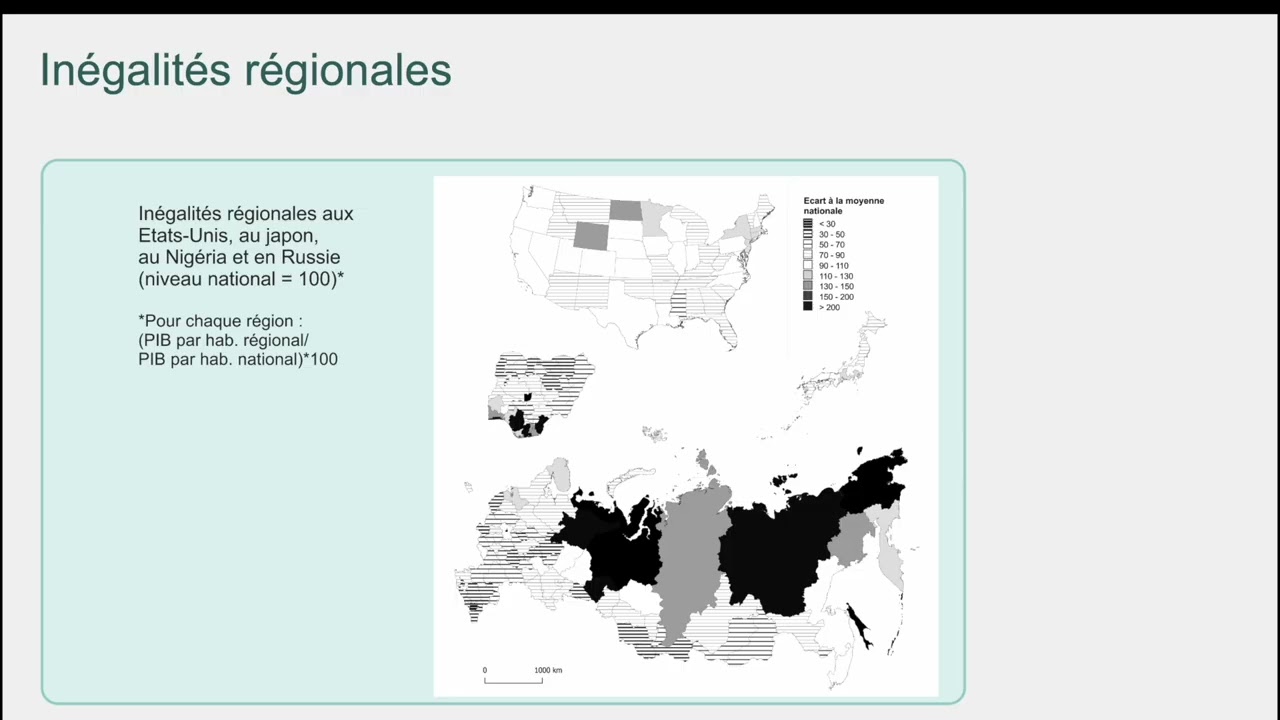Image resolution: width=1280 pixels, height=720 pixels.
Task: Click the line 'au Nigéria et en Russie'
Action: point(239,258)
